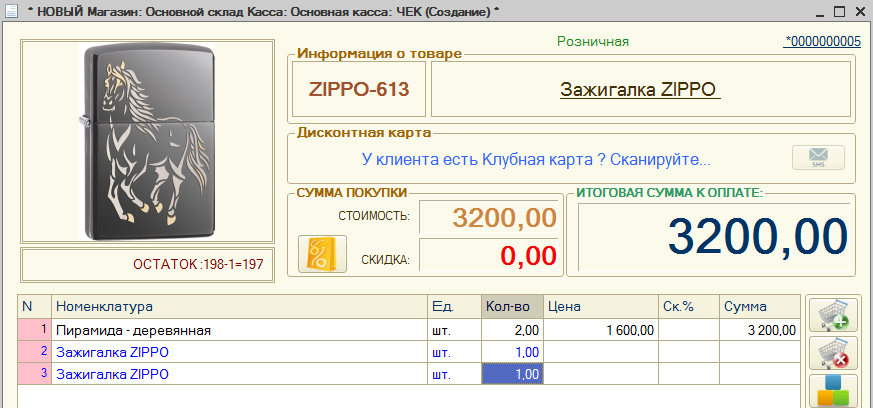Add item with green plus cart icon
Image resolution: width=873 pixels, height=408 pixels.
click(x=833, y=316)
